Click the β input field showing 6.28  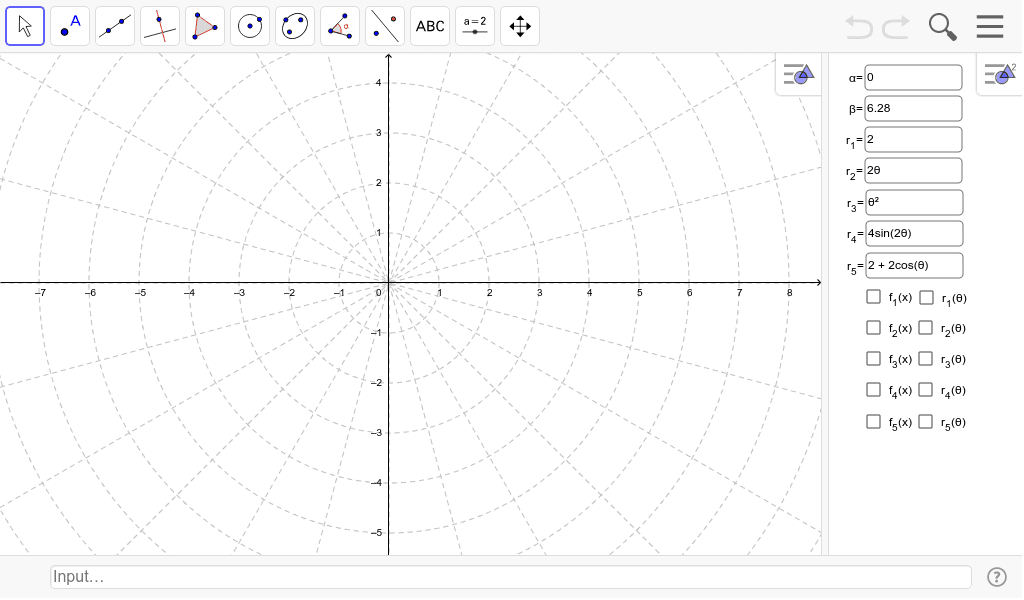913,108
